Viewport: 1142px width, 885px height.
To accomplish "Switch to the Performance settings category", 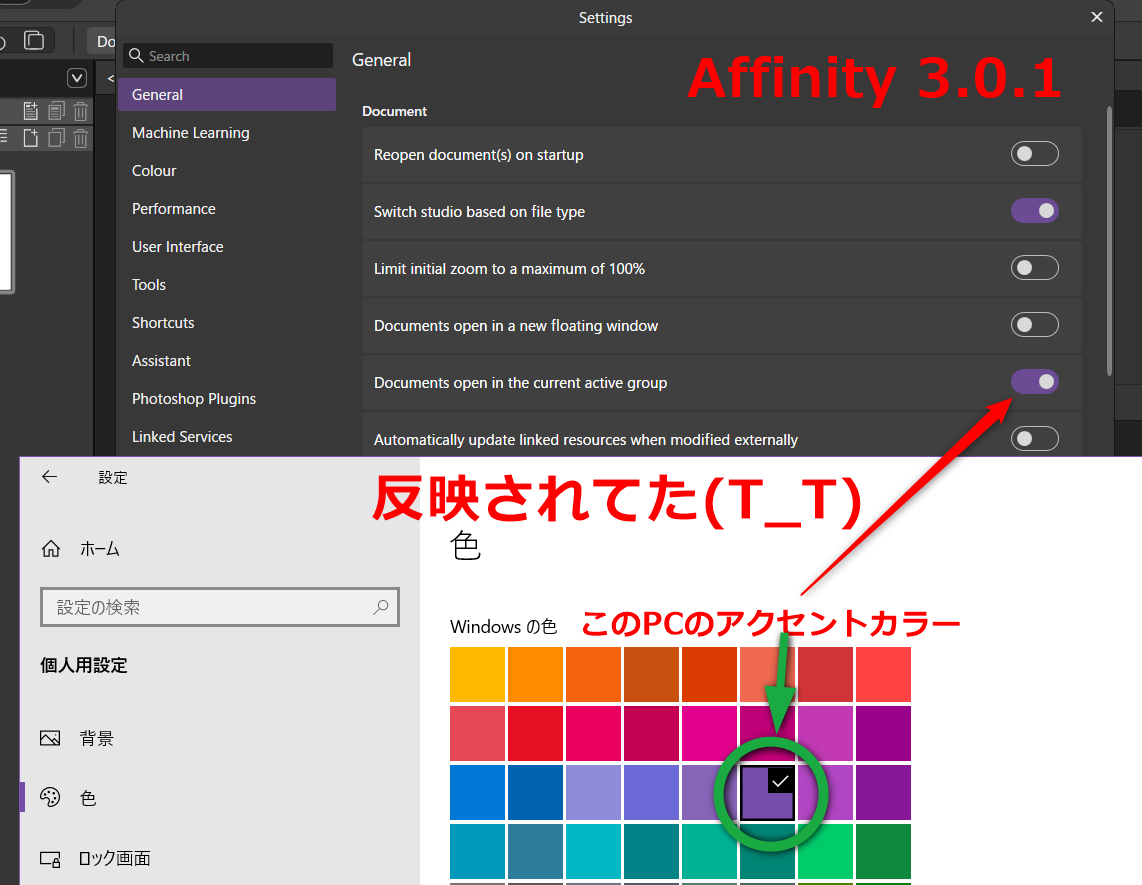I will tap(174, 209).
